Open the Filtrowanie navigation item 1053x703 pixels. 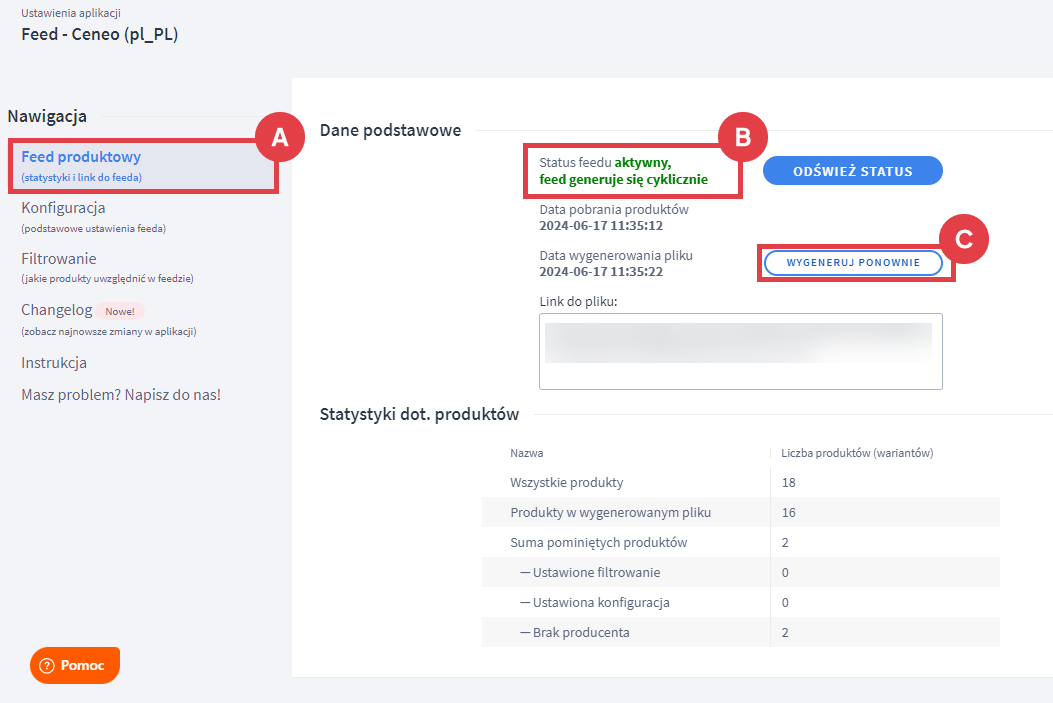pyautogui.click(x=59, y=259)
